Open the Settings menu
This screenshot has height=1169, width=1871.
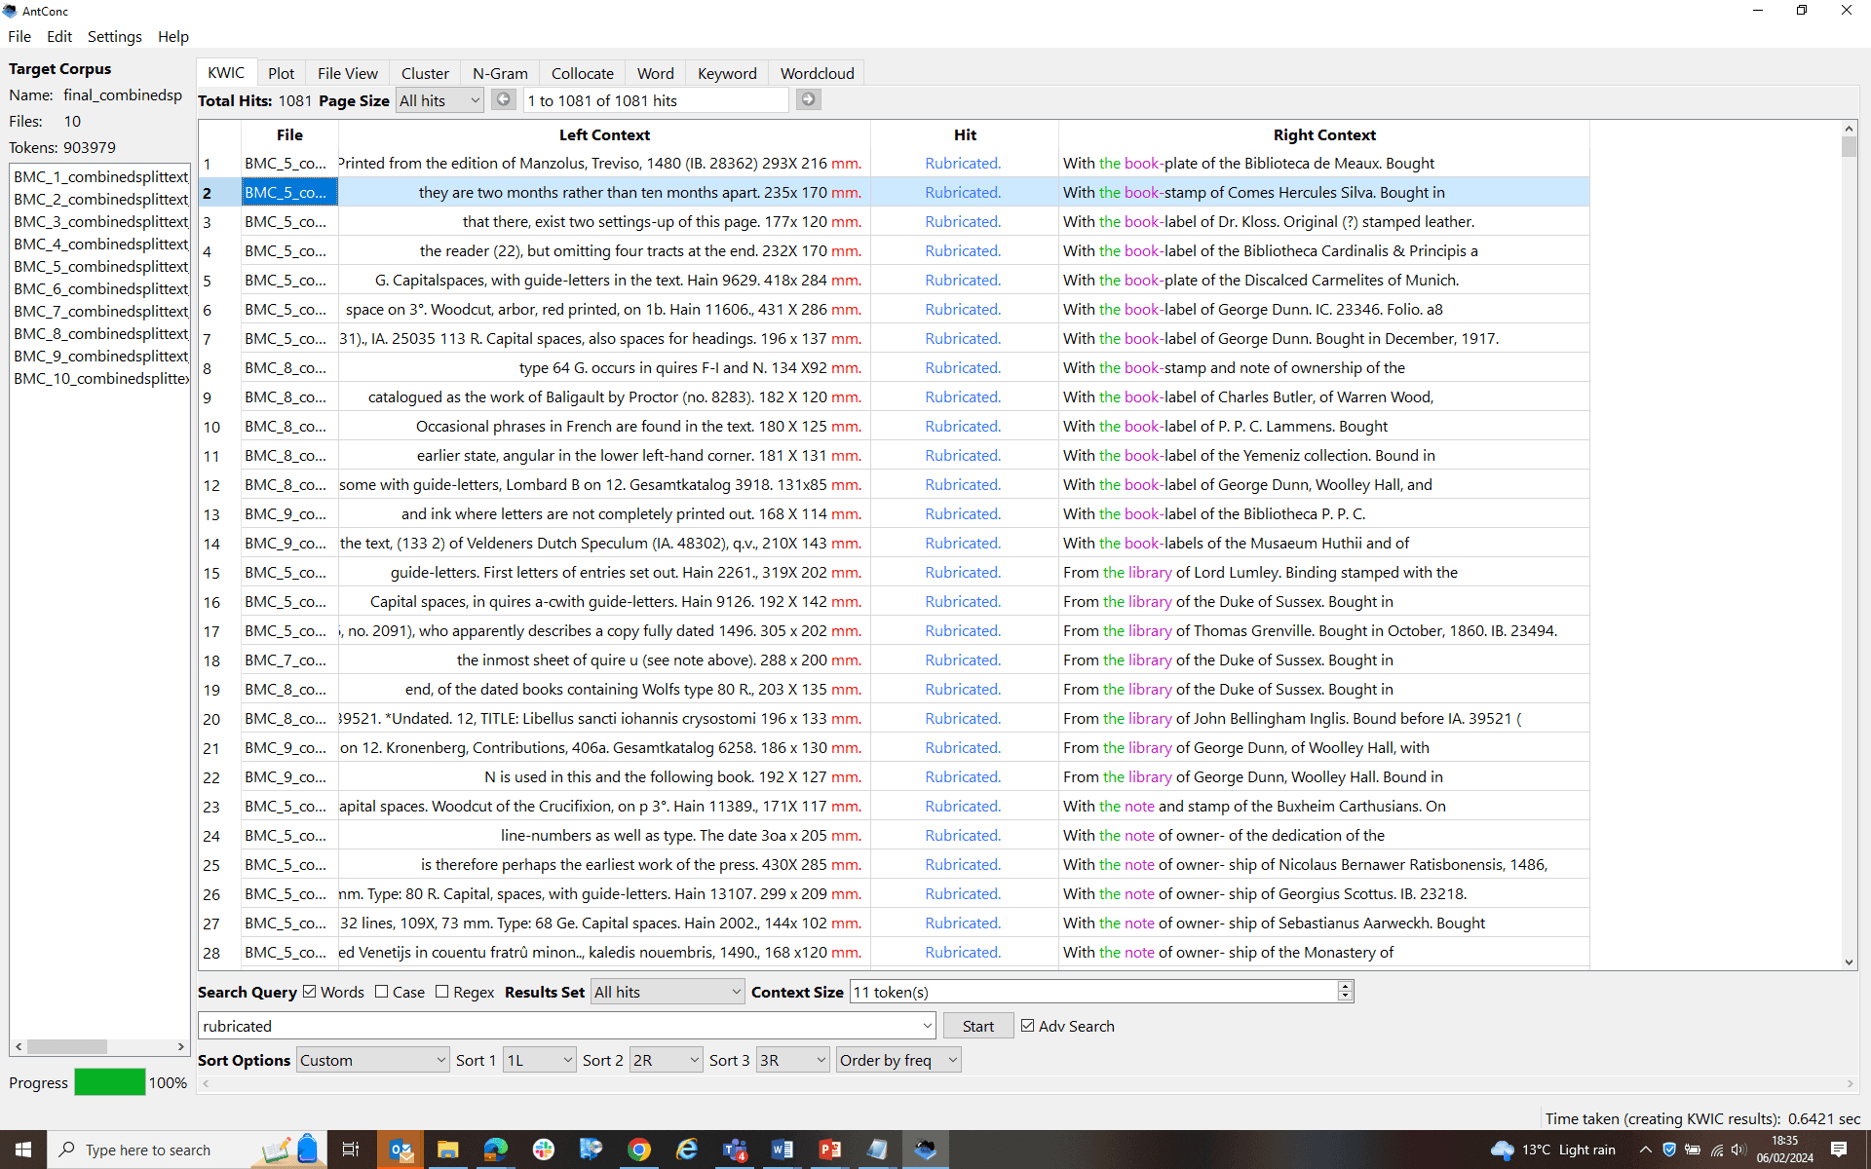click(x=114, y=36)
